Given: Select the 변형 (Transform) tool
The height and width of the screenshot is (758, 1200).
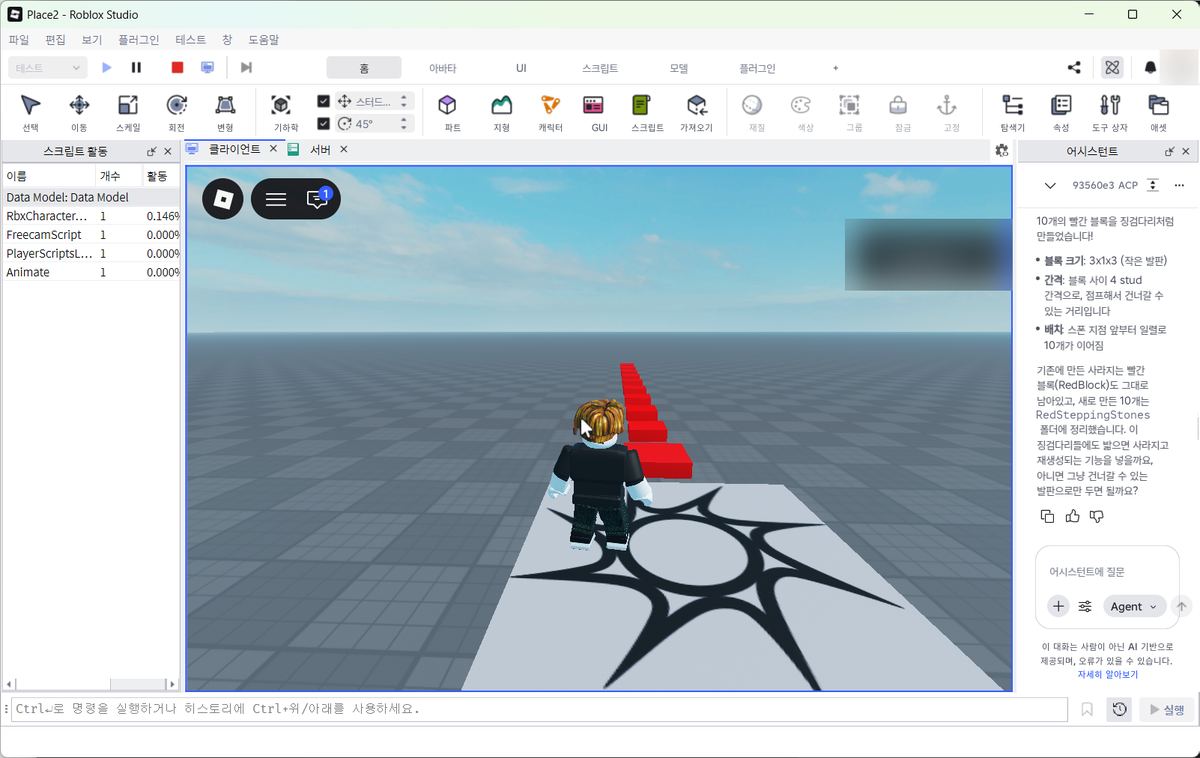Looking at the screenshot, I should pos(225,112).
